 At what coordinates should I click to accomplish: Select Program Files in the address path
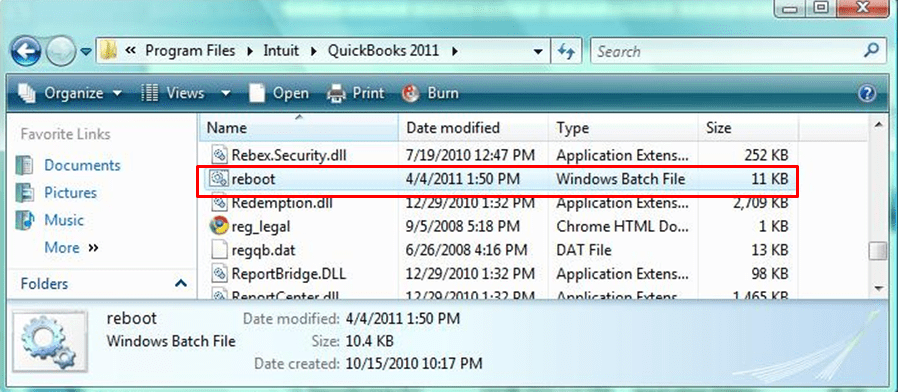tap(190, 51)
